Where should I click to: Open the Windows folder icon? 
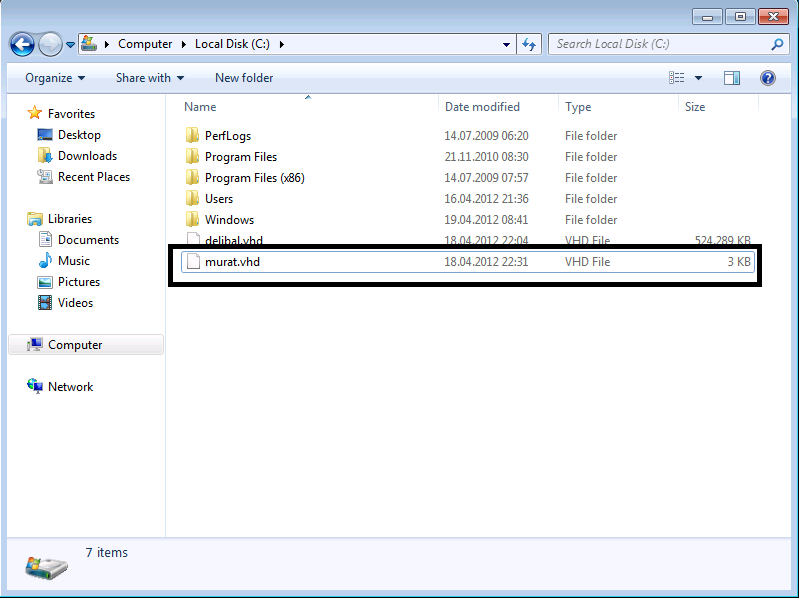(x=193, y=220)
